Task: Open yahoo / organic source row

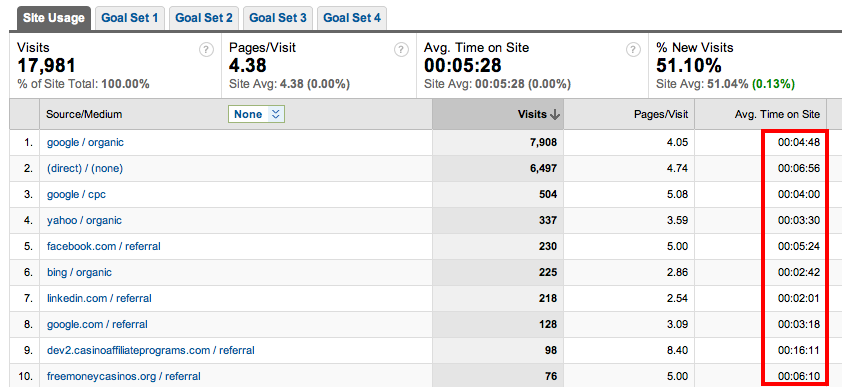Action: 84,220
